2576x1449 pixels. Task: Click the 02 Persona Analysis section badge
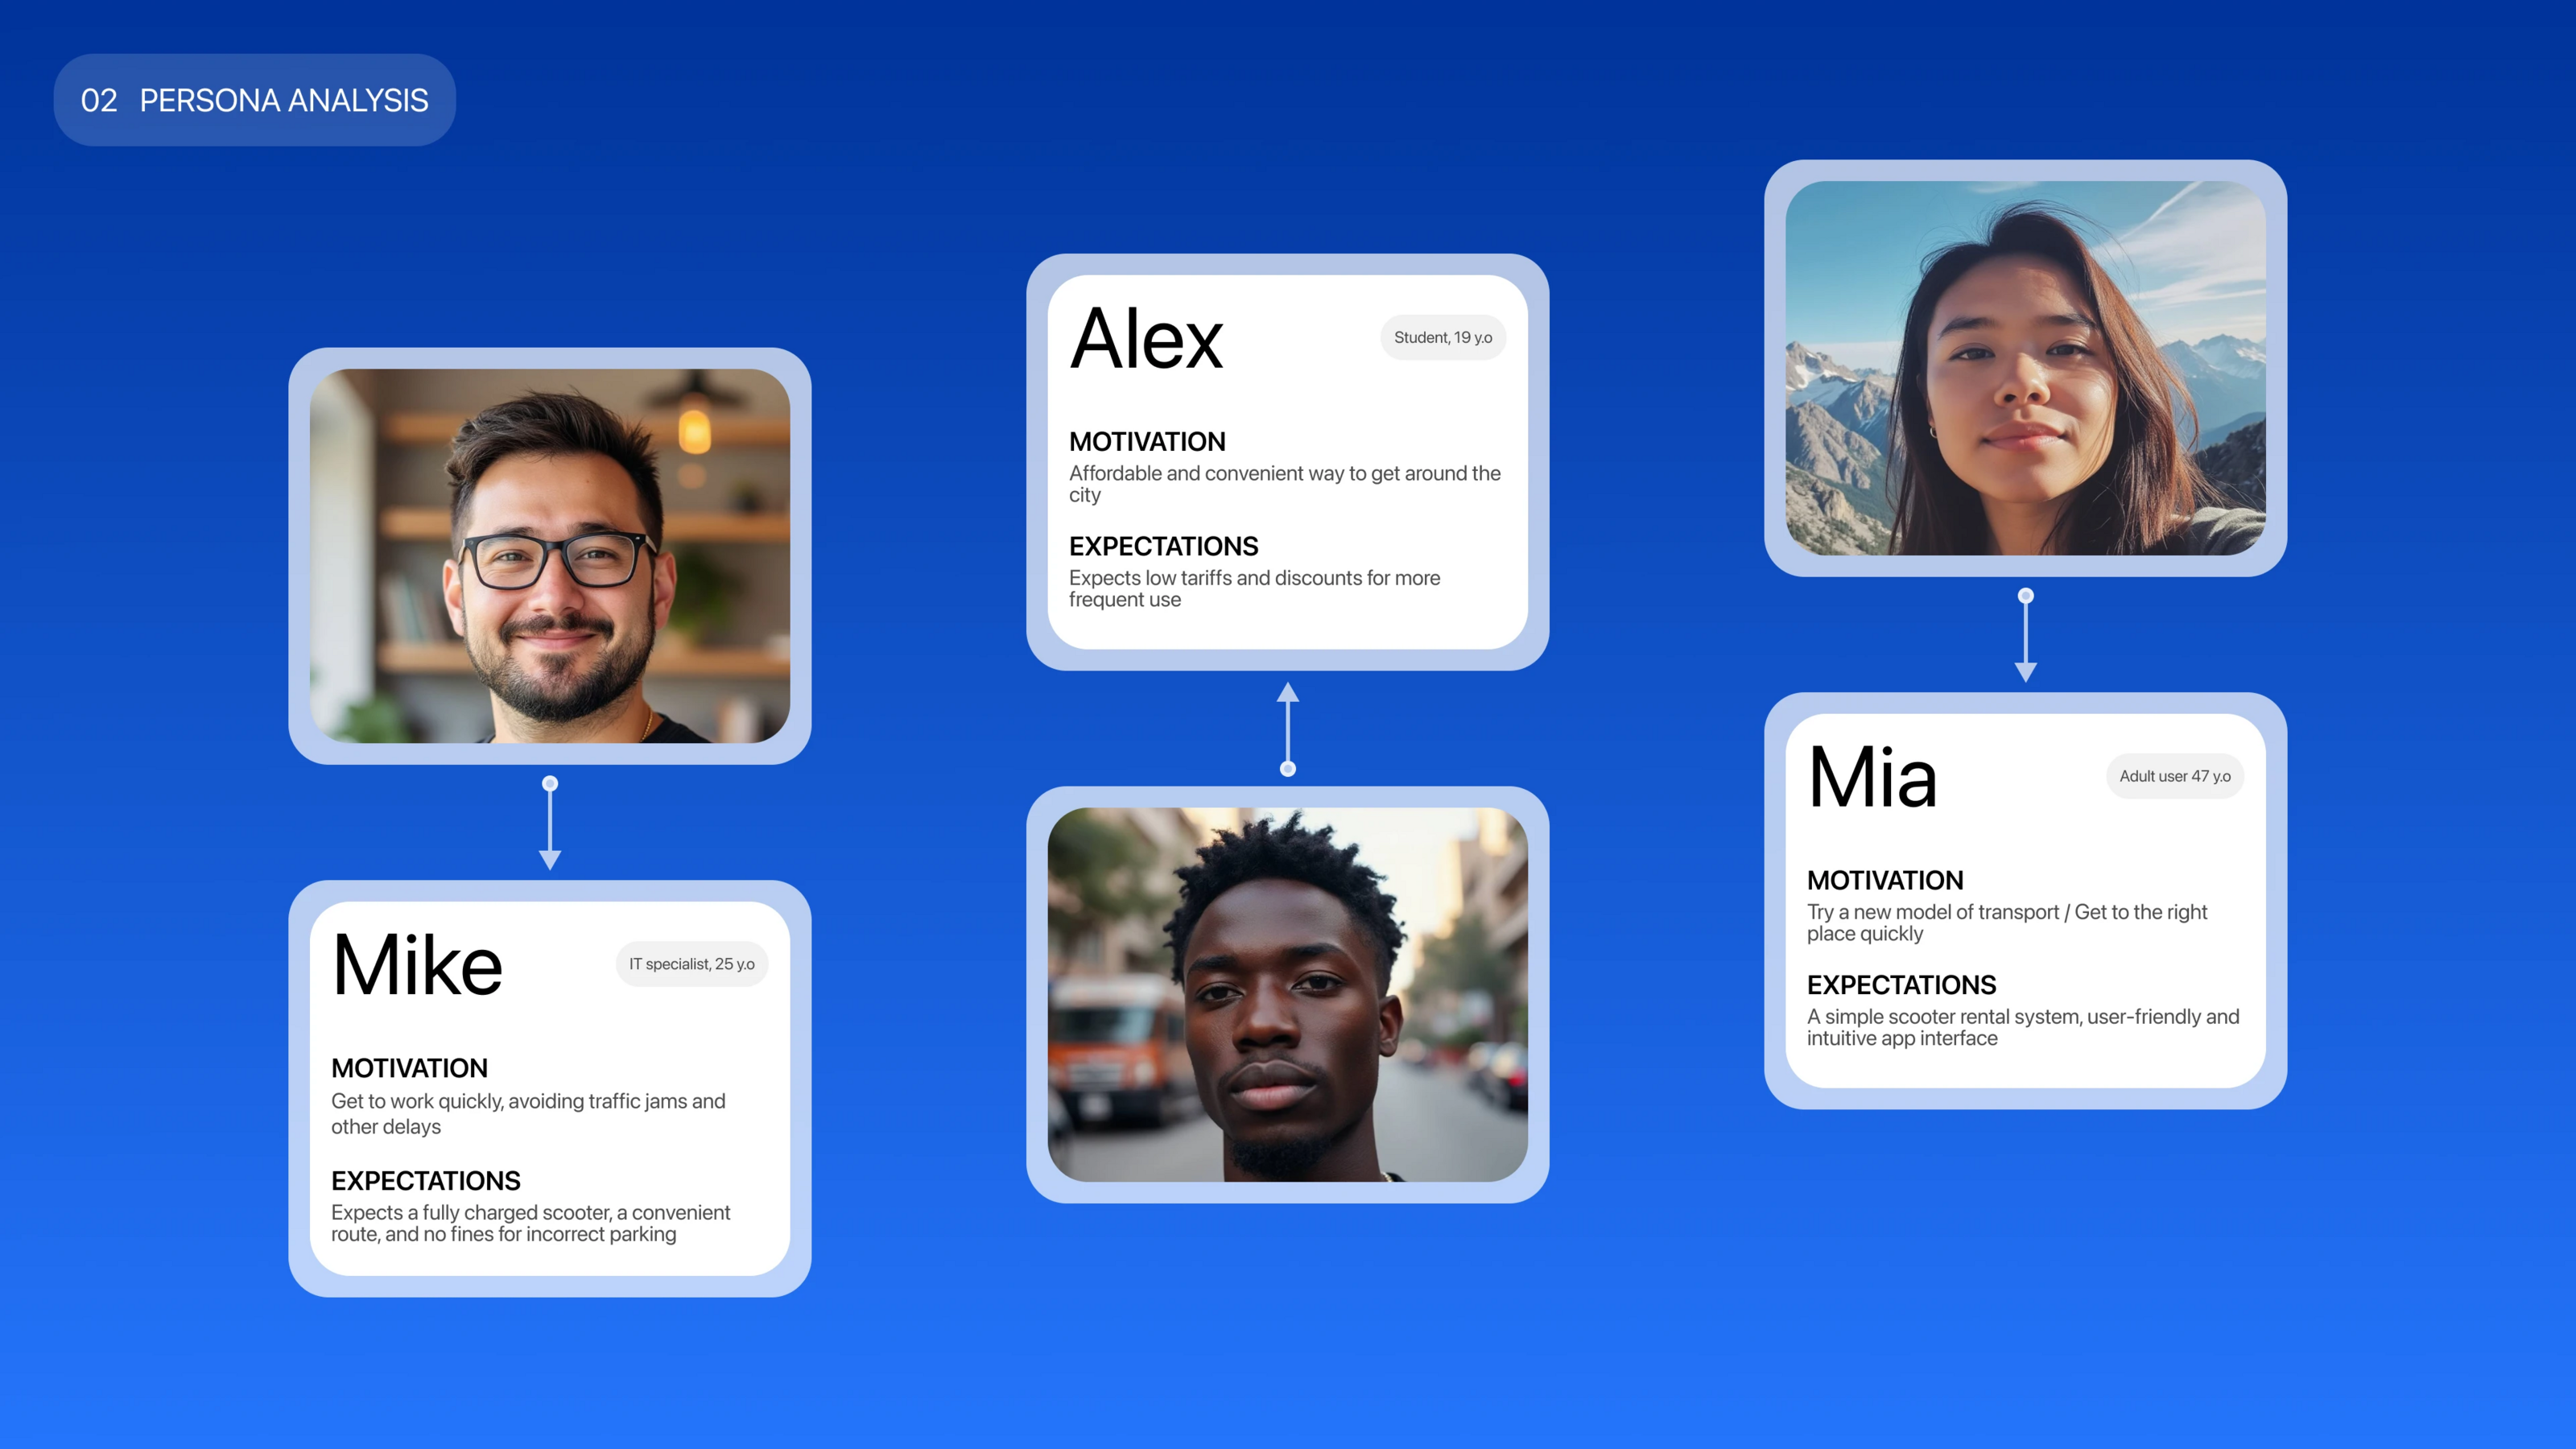point(254,100)
